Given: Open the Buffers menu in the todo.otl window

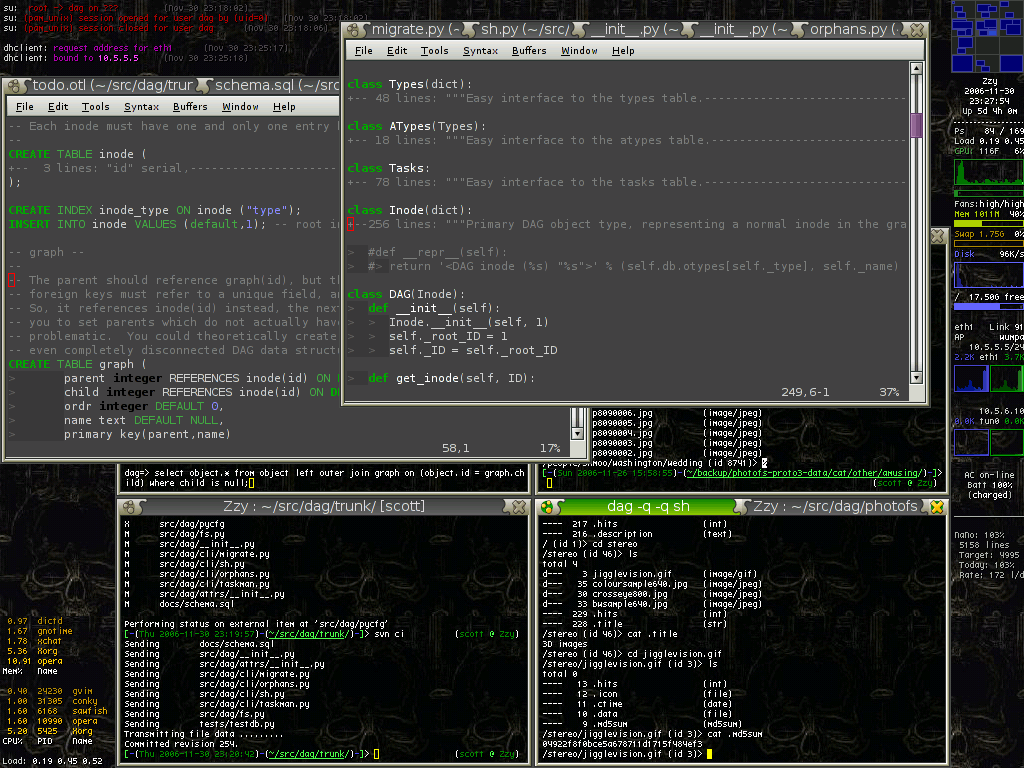Looking at the screenshot, I should pos(190,107).
